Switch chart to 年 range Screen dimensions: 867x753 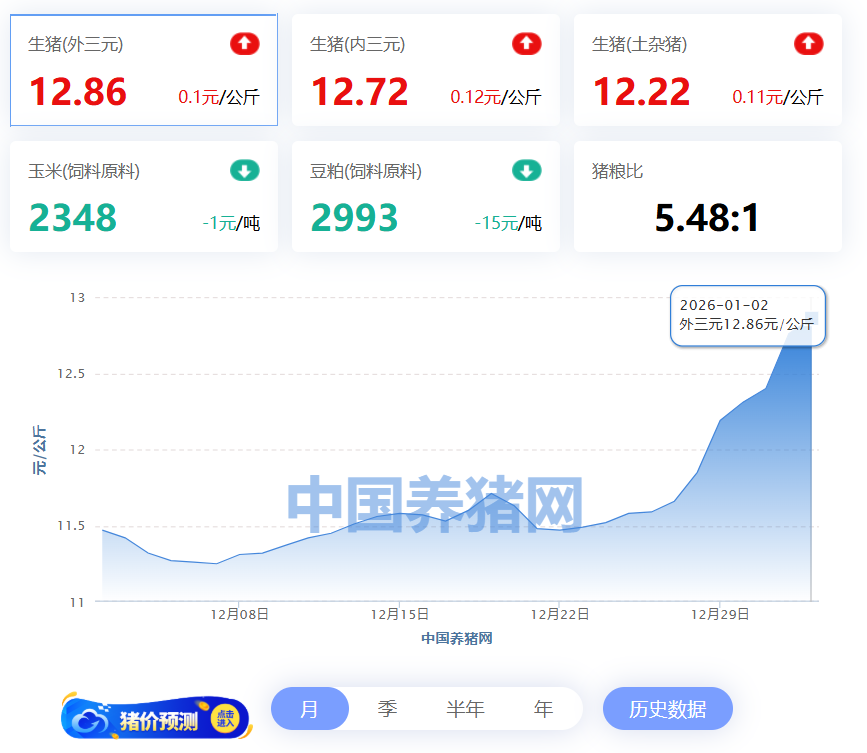[x=543, y=709]
